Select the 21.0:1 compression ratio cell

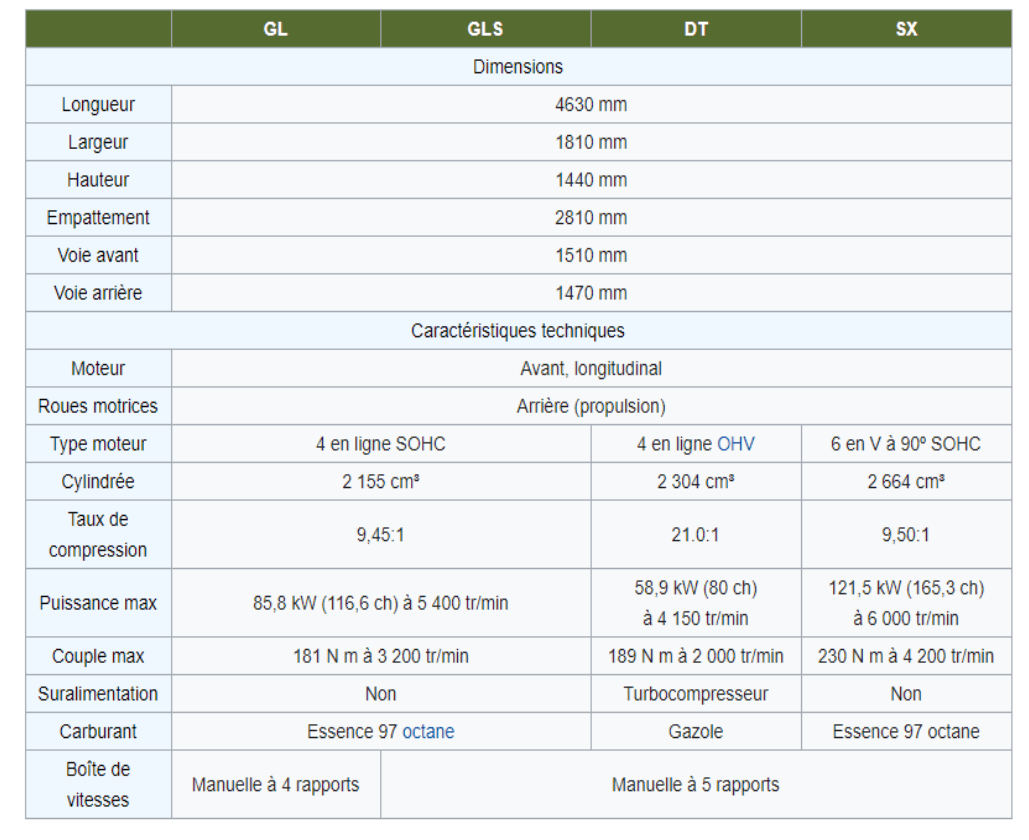[696, 535]
